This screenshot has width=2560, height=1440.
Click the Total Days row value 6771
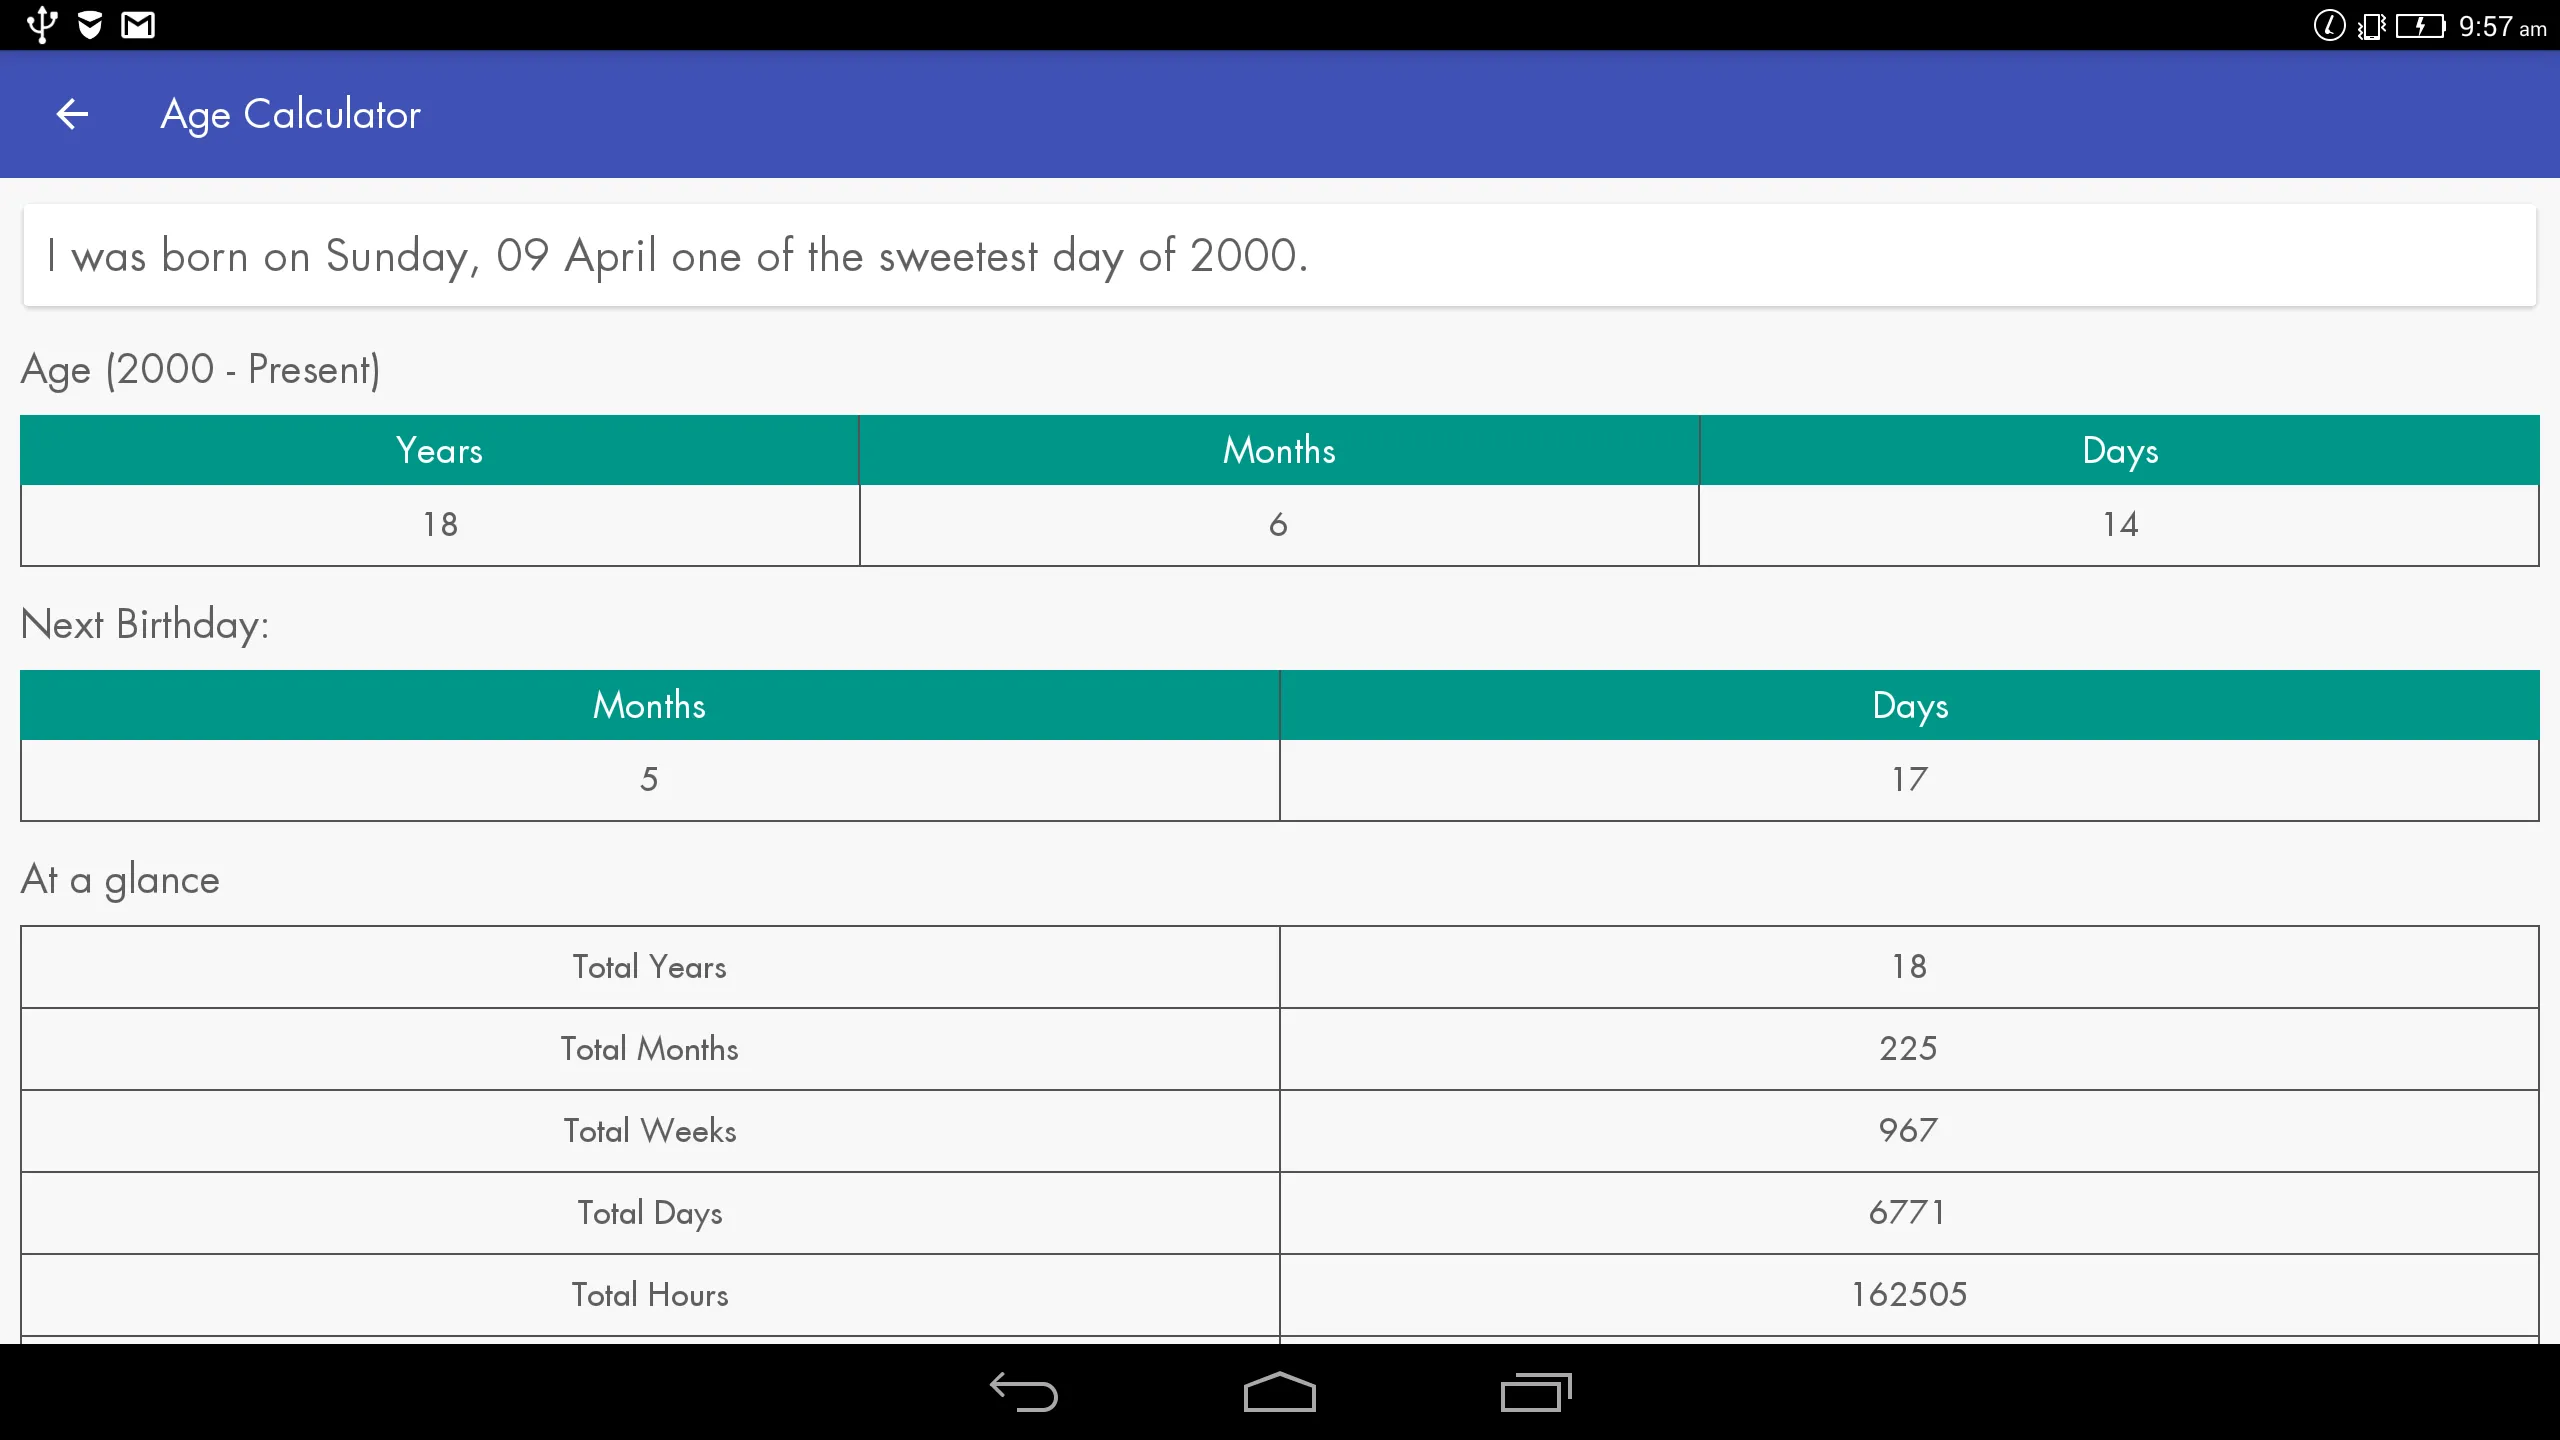click(x=1909, y=1211)
